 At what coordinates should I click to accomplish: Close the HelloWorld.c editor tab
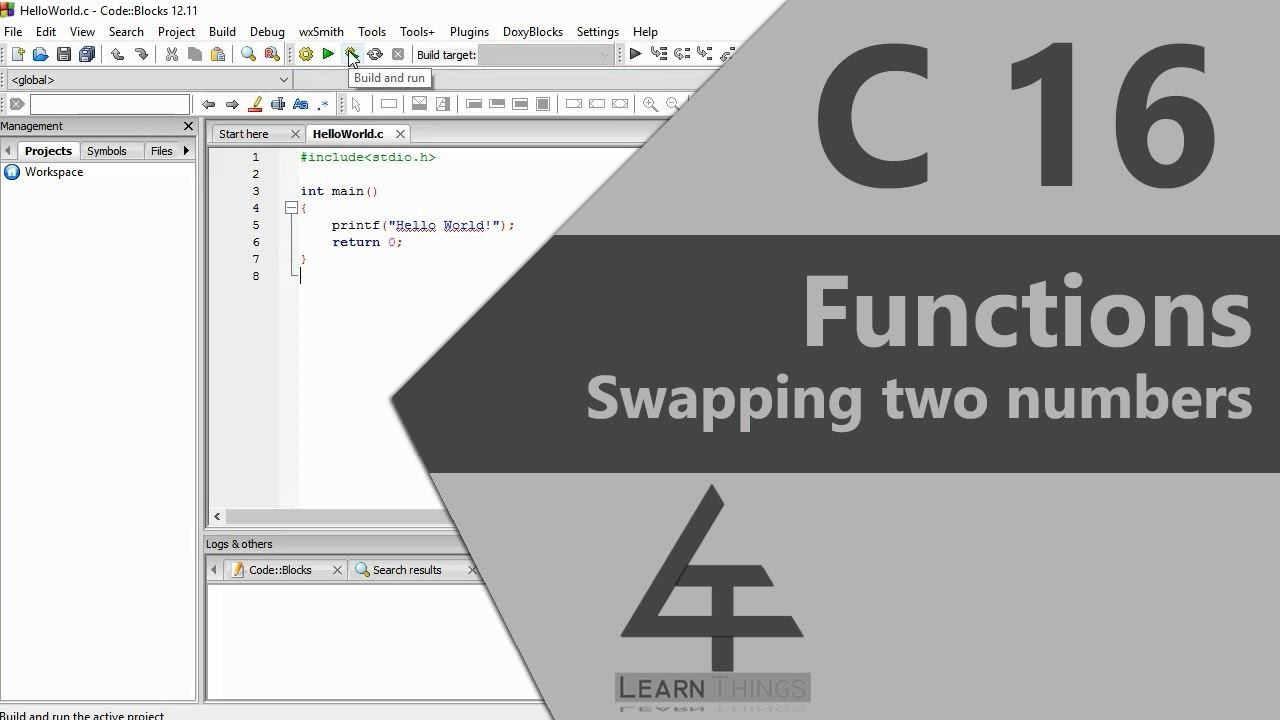point(400,134)
